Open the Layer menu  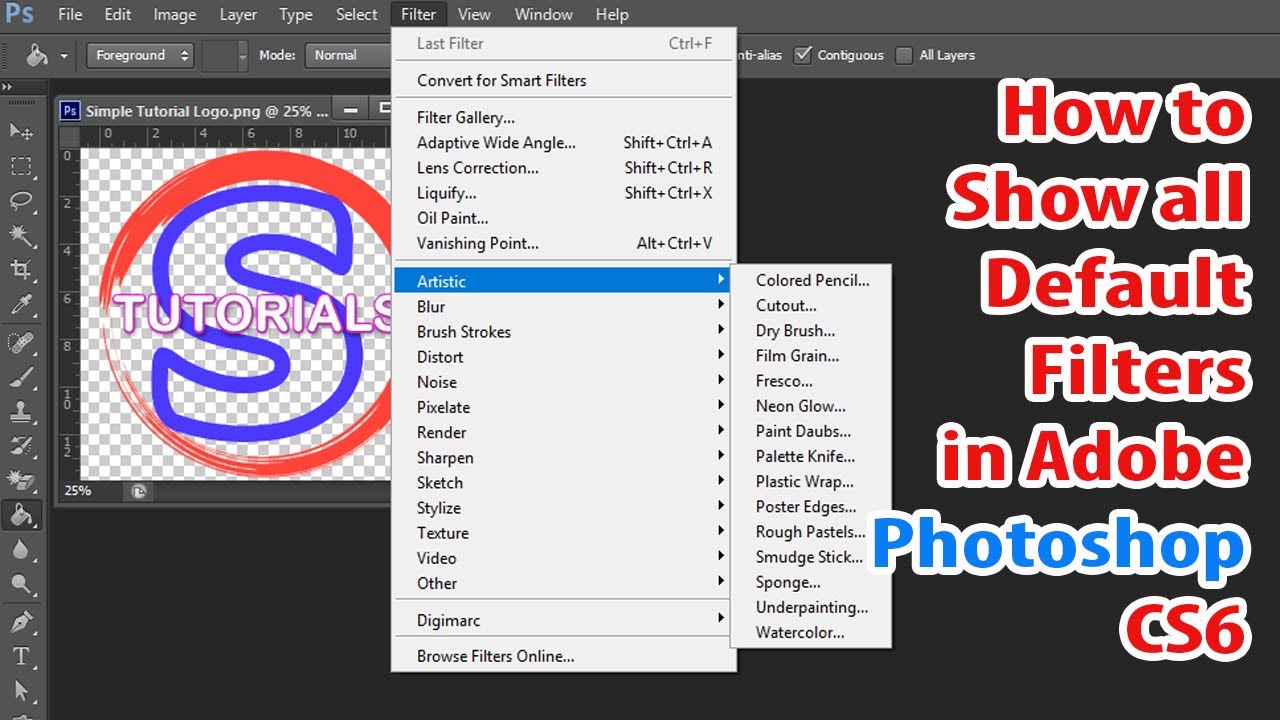click(238, 14)
